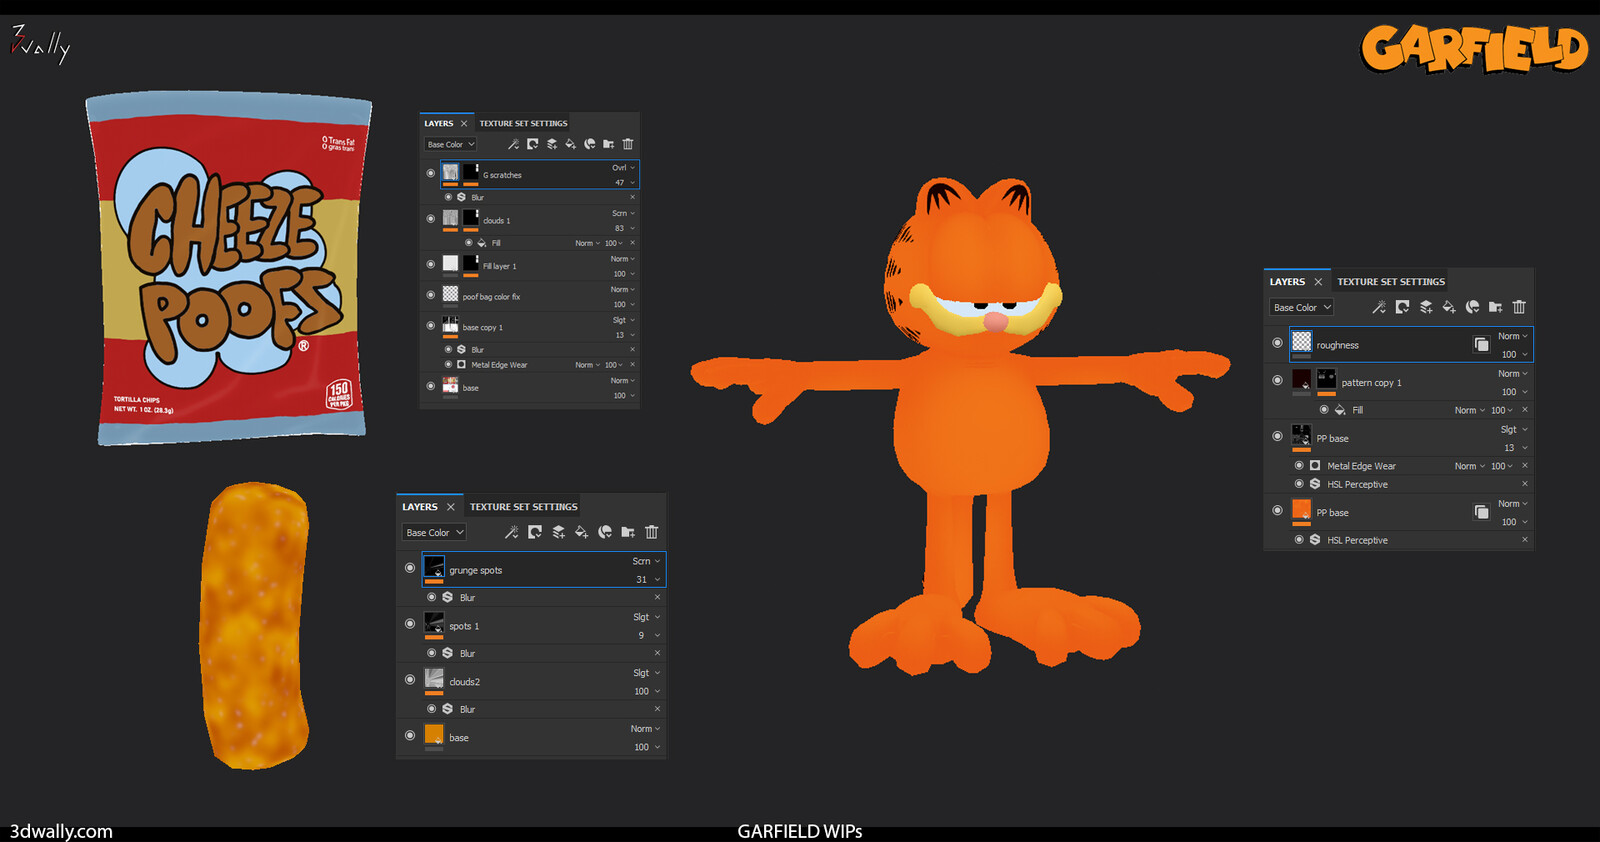
Task: Click Add layer icon in roughness layer panel
Action: 1426,307
